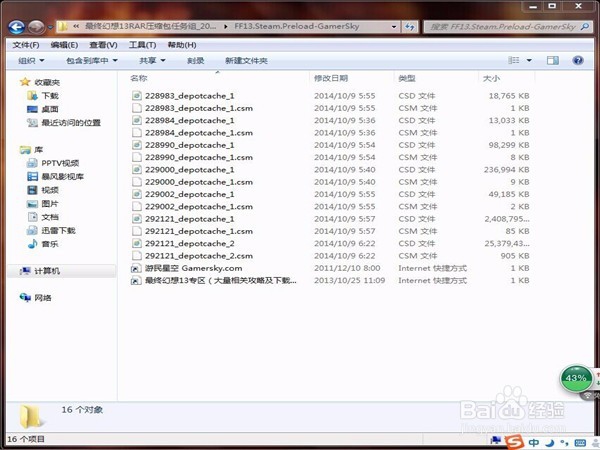Click the Forward navigation arrow

click(x=36, y=27)
